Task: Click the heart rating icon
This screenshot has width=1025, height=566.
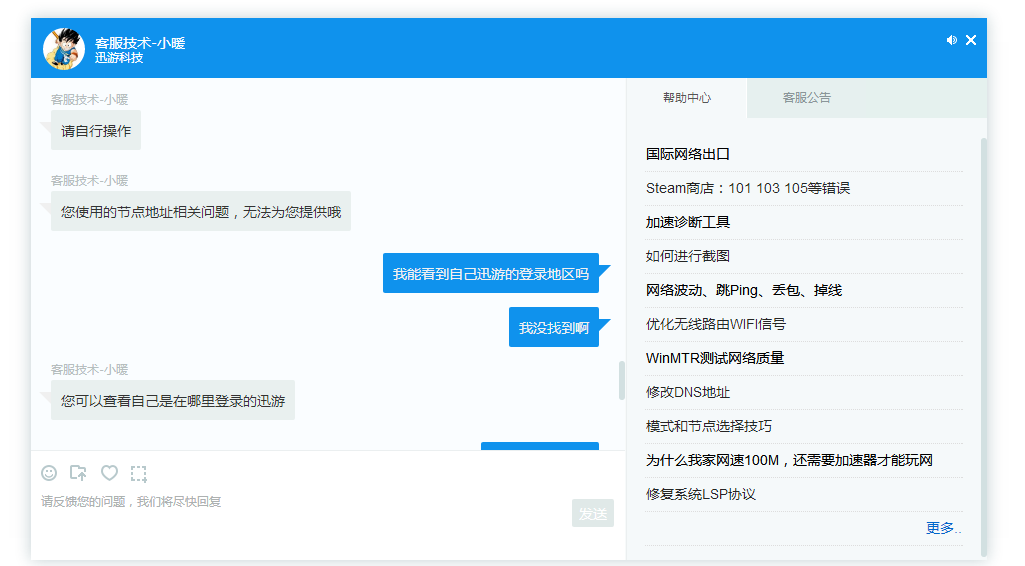Action: (x=109, y=473)
